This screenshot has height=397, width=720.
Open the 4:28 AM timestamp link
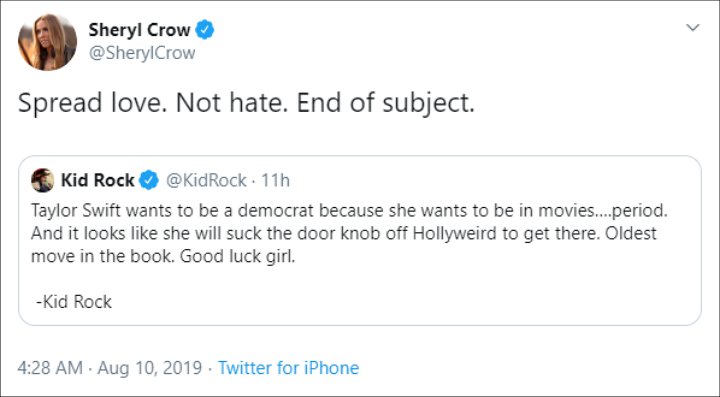(51, 368)
